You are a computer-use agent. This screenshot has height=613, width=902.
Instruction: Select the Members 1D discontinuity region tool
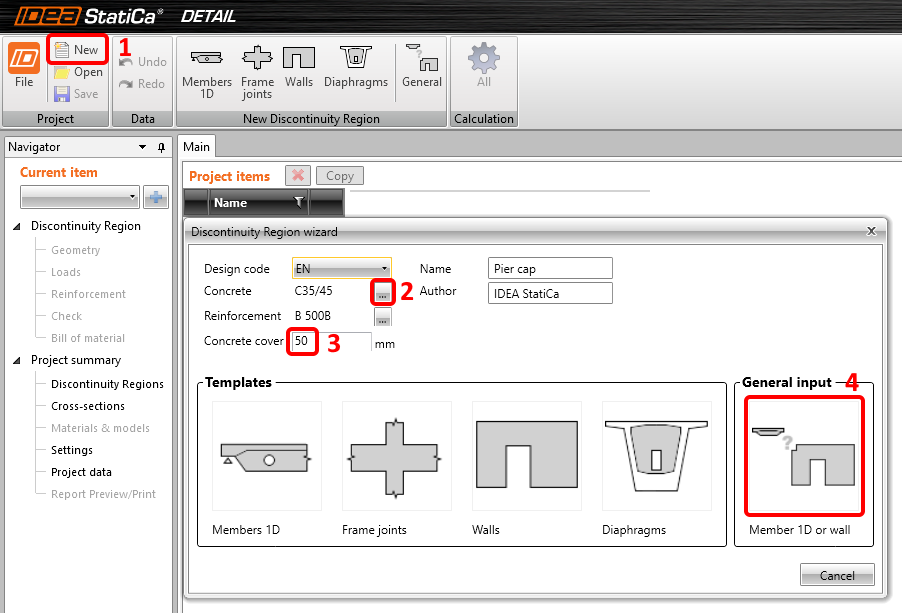click(206, 68)
